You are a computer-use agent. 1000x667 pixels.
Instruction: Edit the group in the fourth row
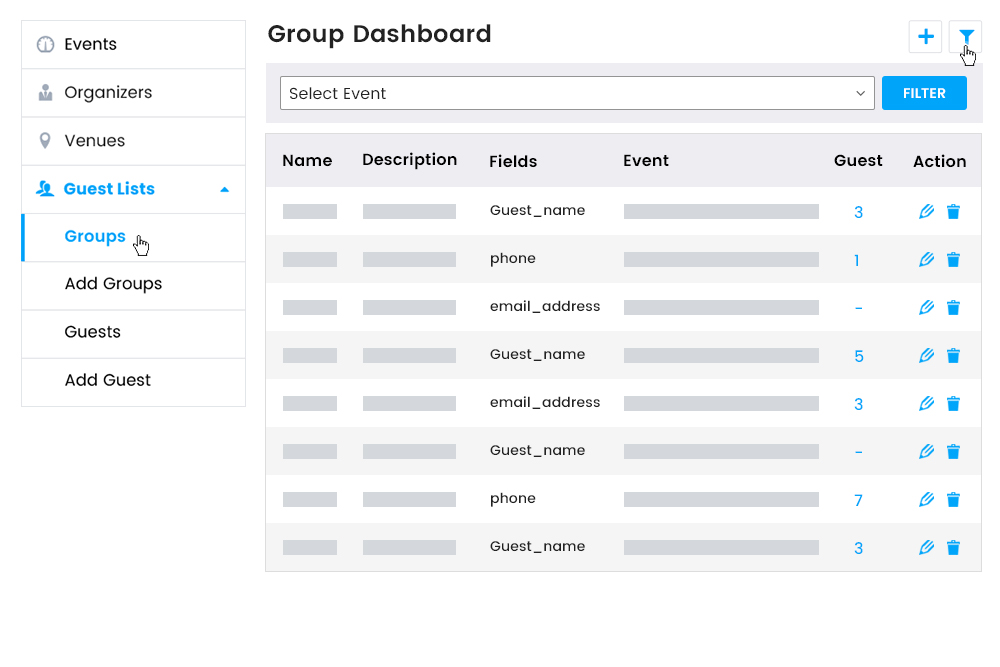926,355
